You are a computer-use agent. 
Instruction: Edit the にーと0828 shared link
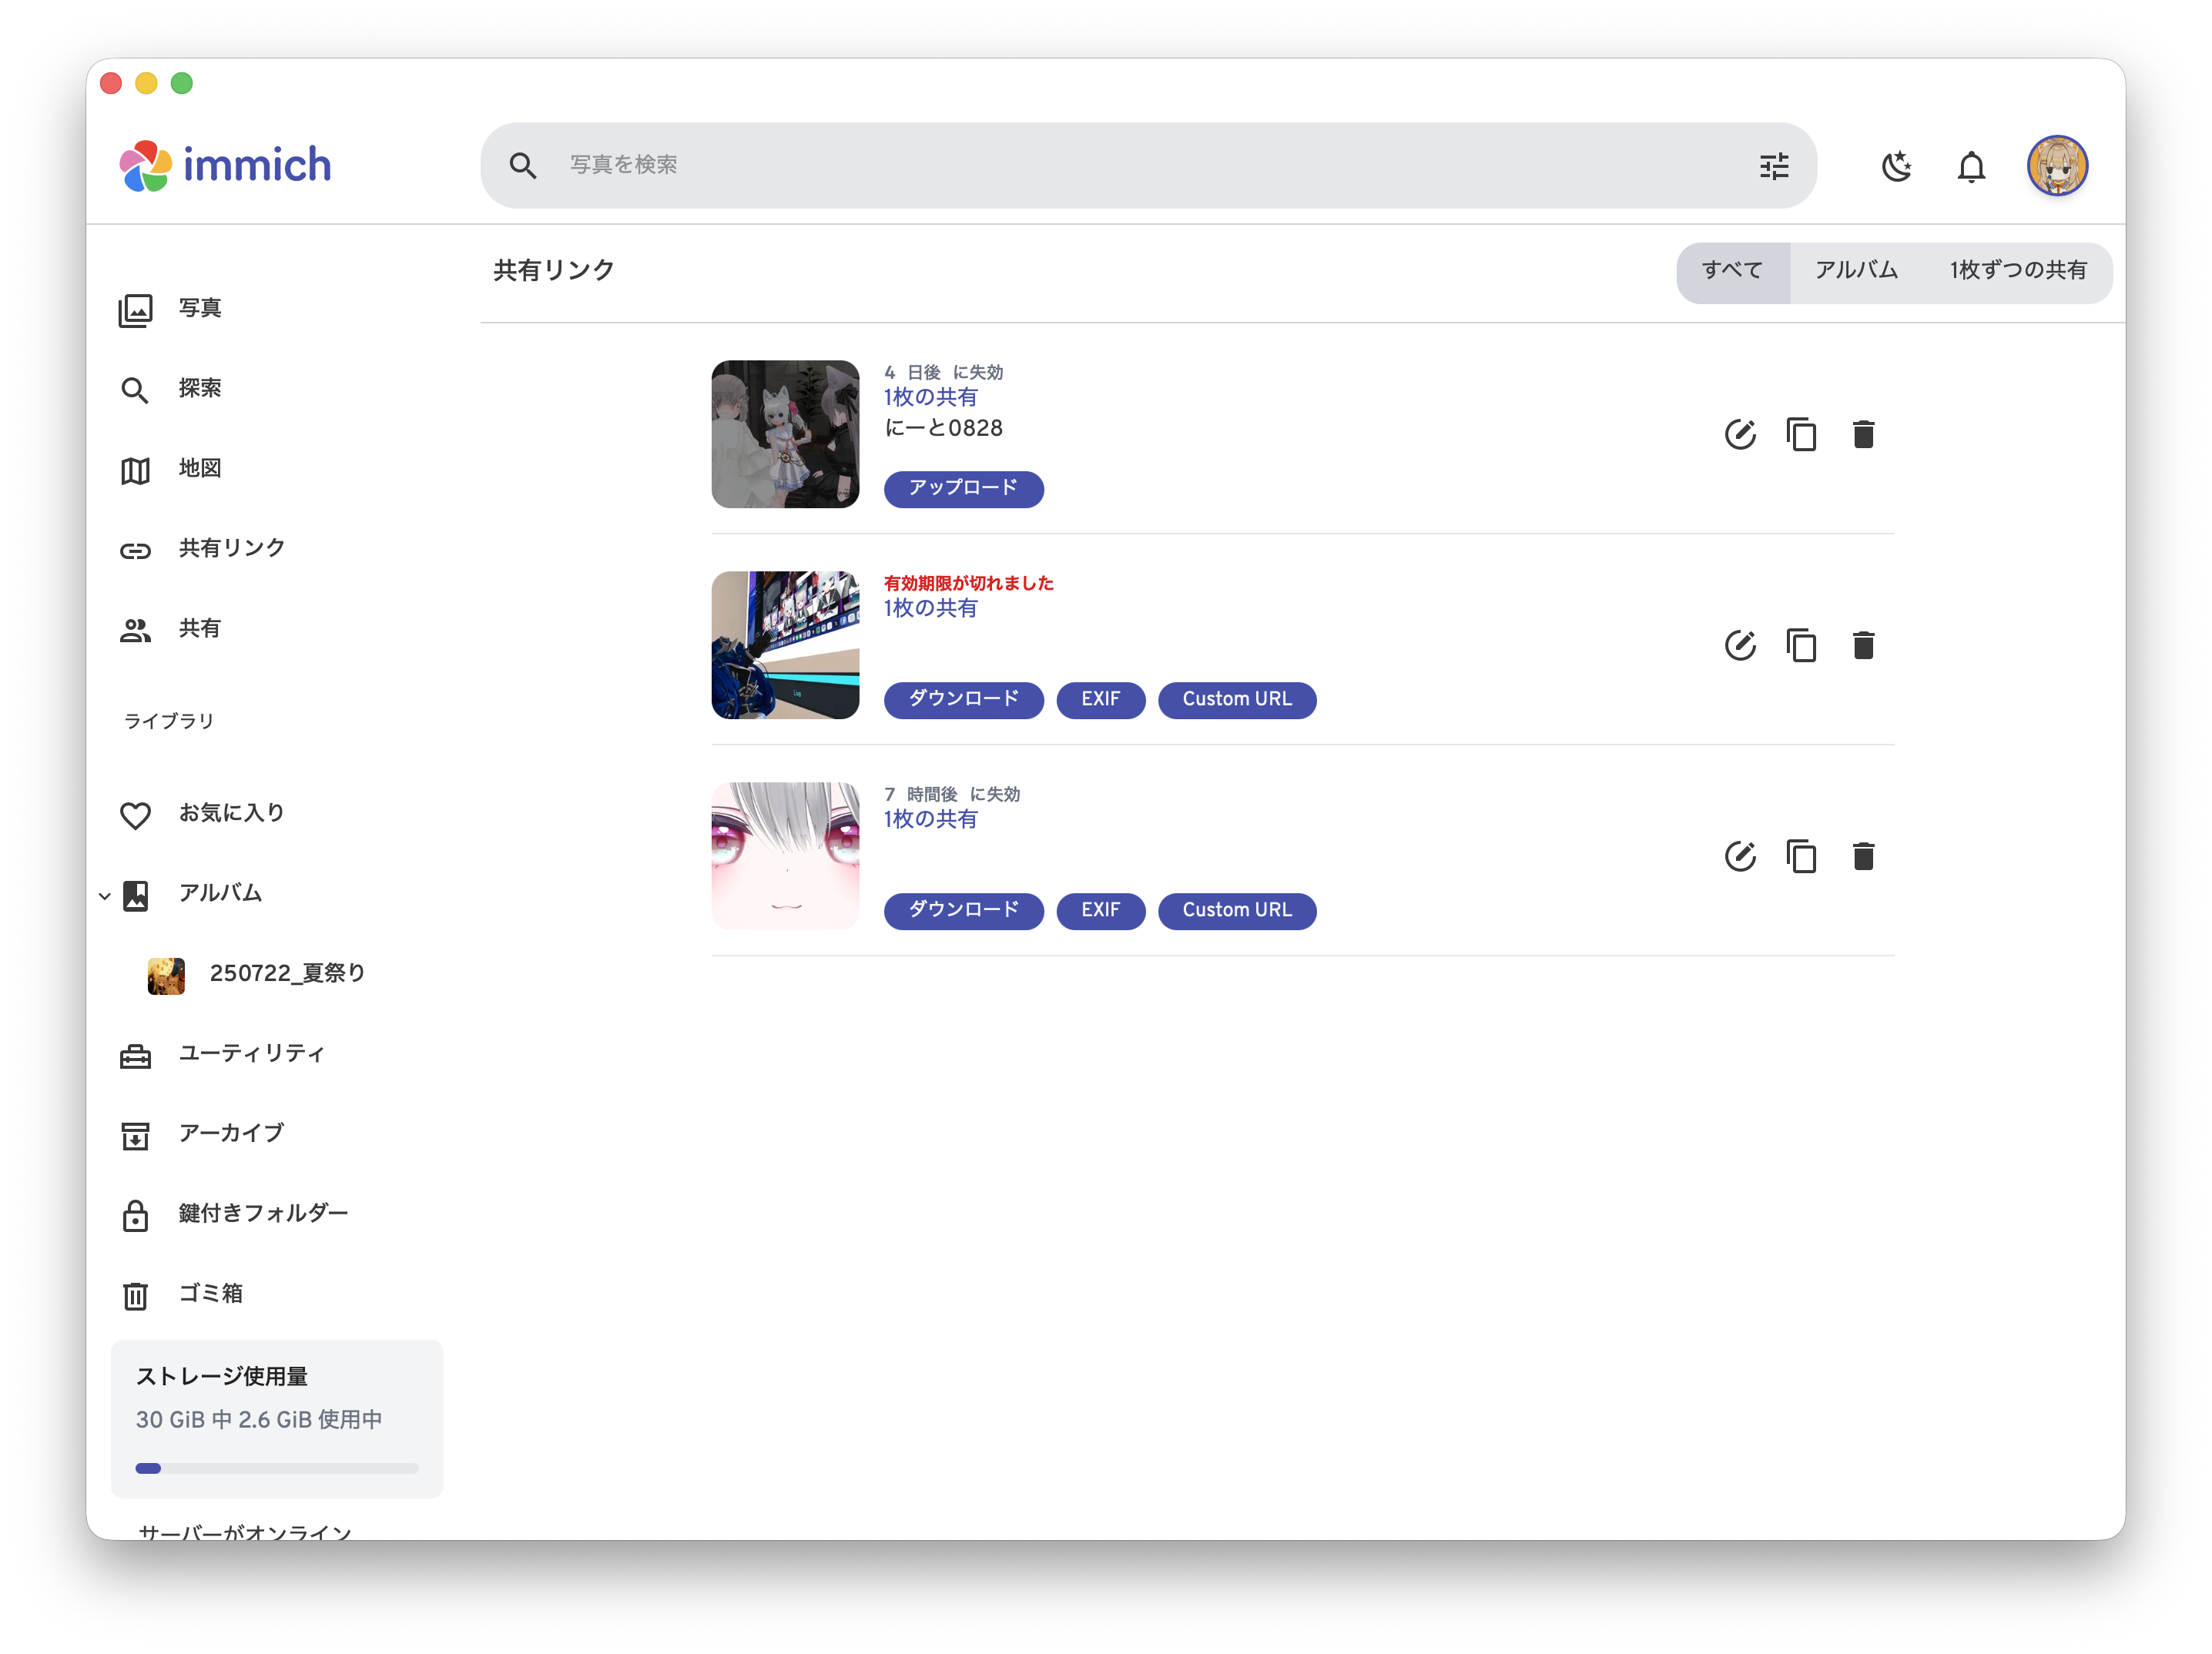(1740, 434)
